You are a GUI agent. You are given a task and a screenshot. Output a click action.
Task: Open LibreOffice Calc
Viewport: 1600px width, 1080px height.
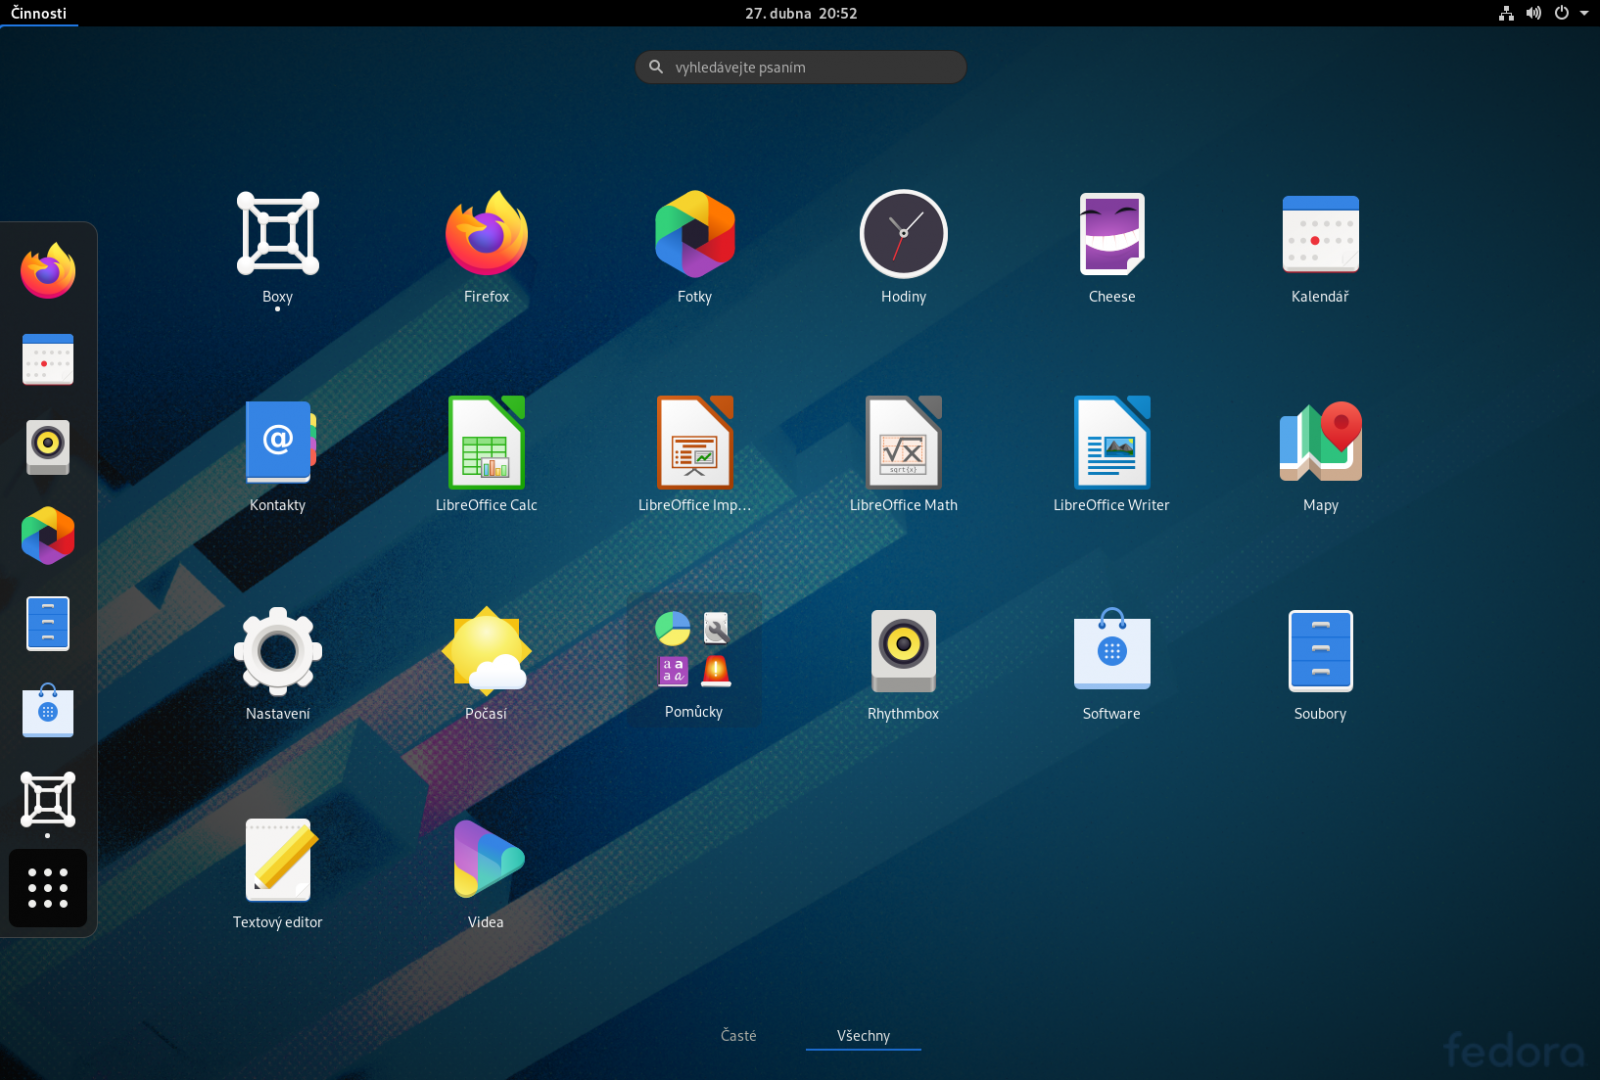click(486, 443)
